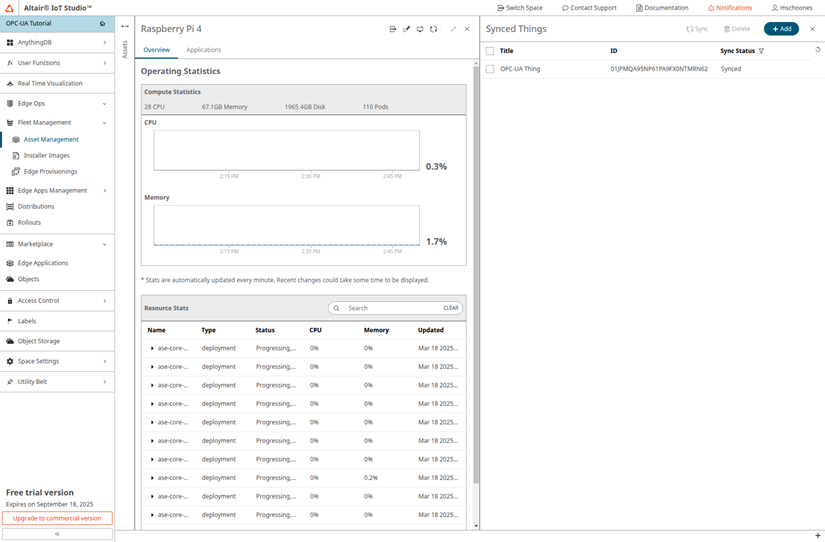Viewport: 825px width, 542px height.
Task: Click the Fleet Management icon
Action: [9, 123]
